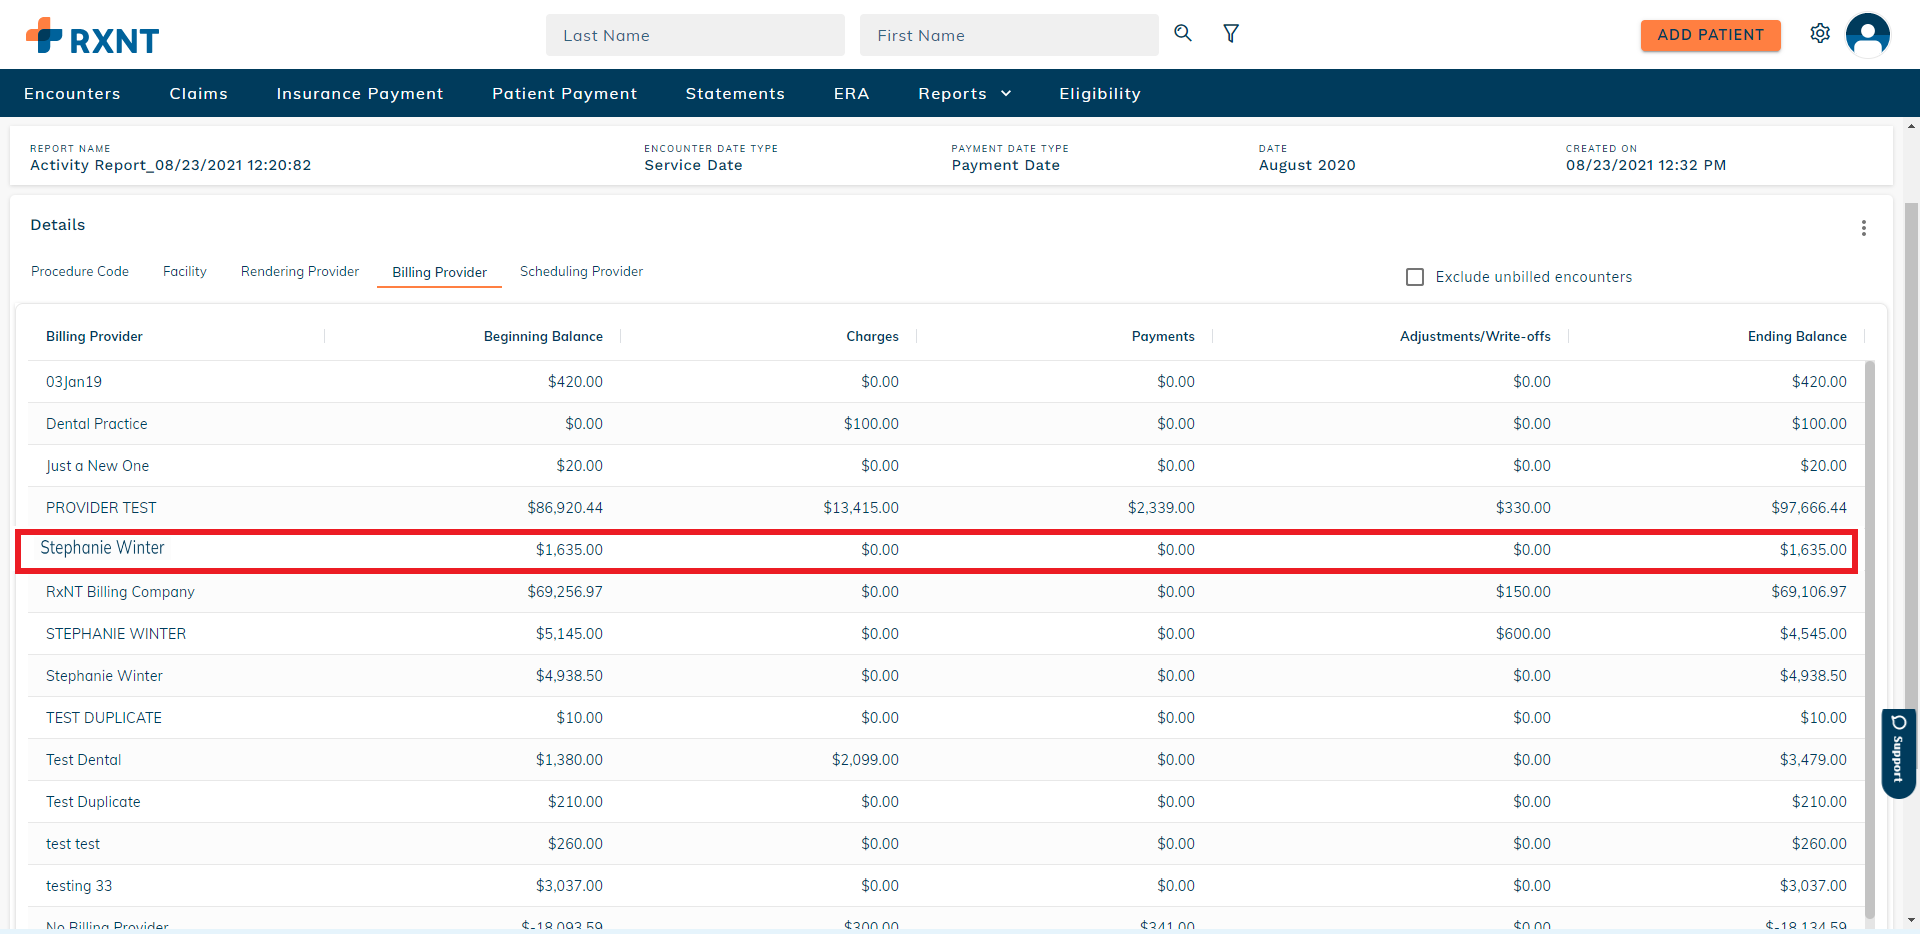
Task: Select the test test row
Action: pyautogui.click(x=946, y=844)
